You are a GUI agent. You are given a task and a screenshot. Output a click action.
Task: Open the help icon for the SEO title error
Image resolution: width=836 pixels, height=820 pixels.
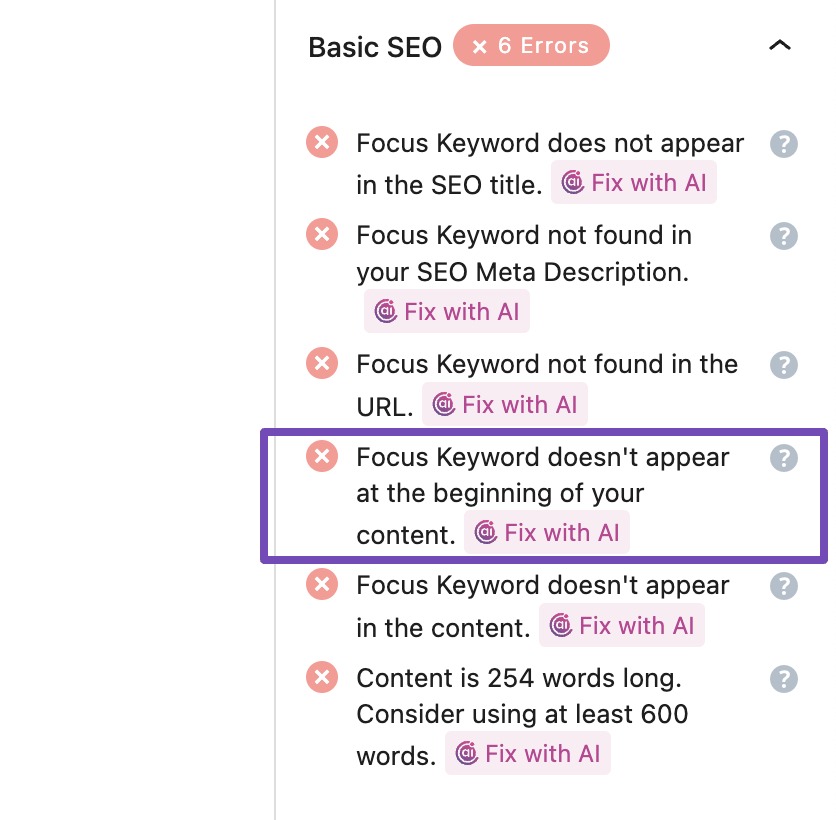pos(784,144)
